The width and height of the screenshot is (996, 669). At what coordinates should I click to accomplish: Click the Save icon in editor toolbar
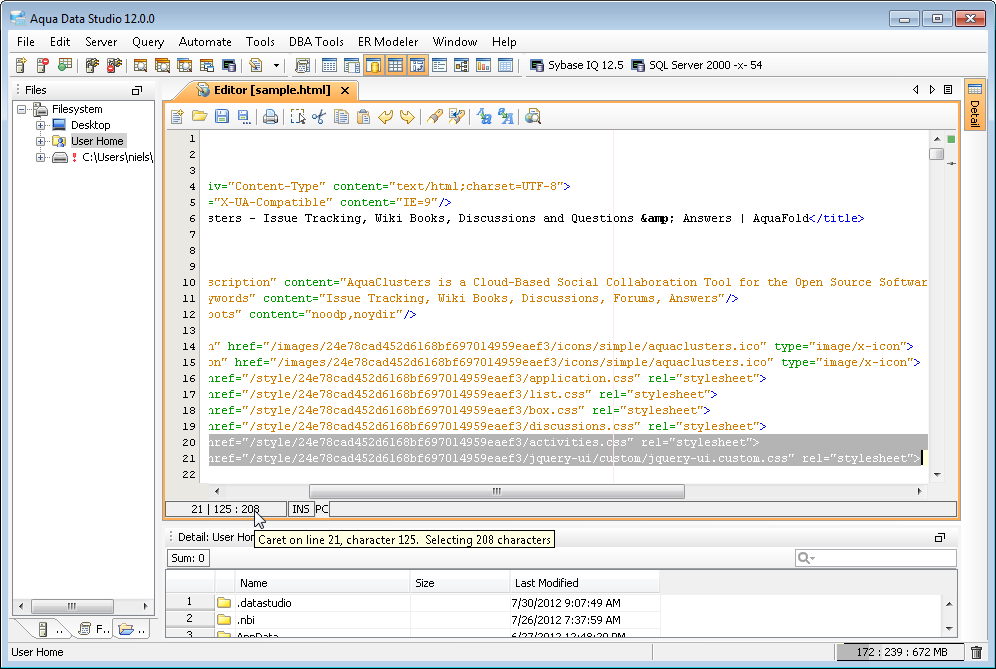click(222, 117)
